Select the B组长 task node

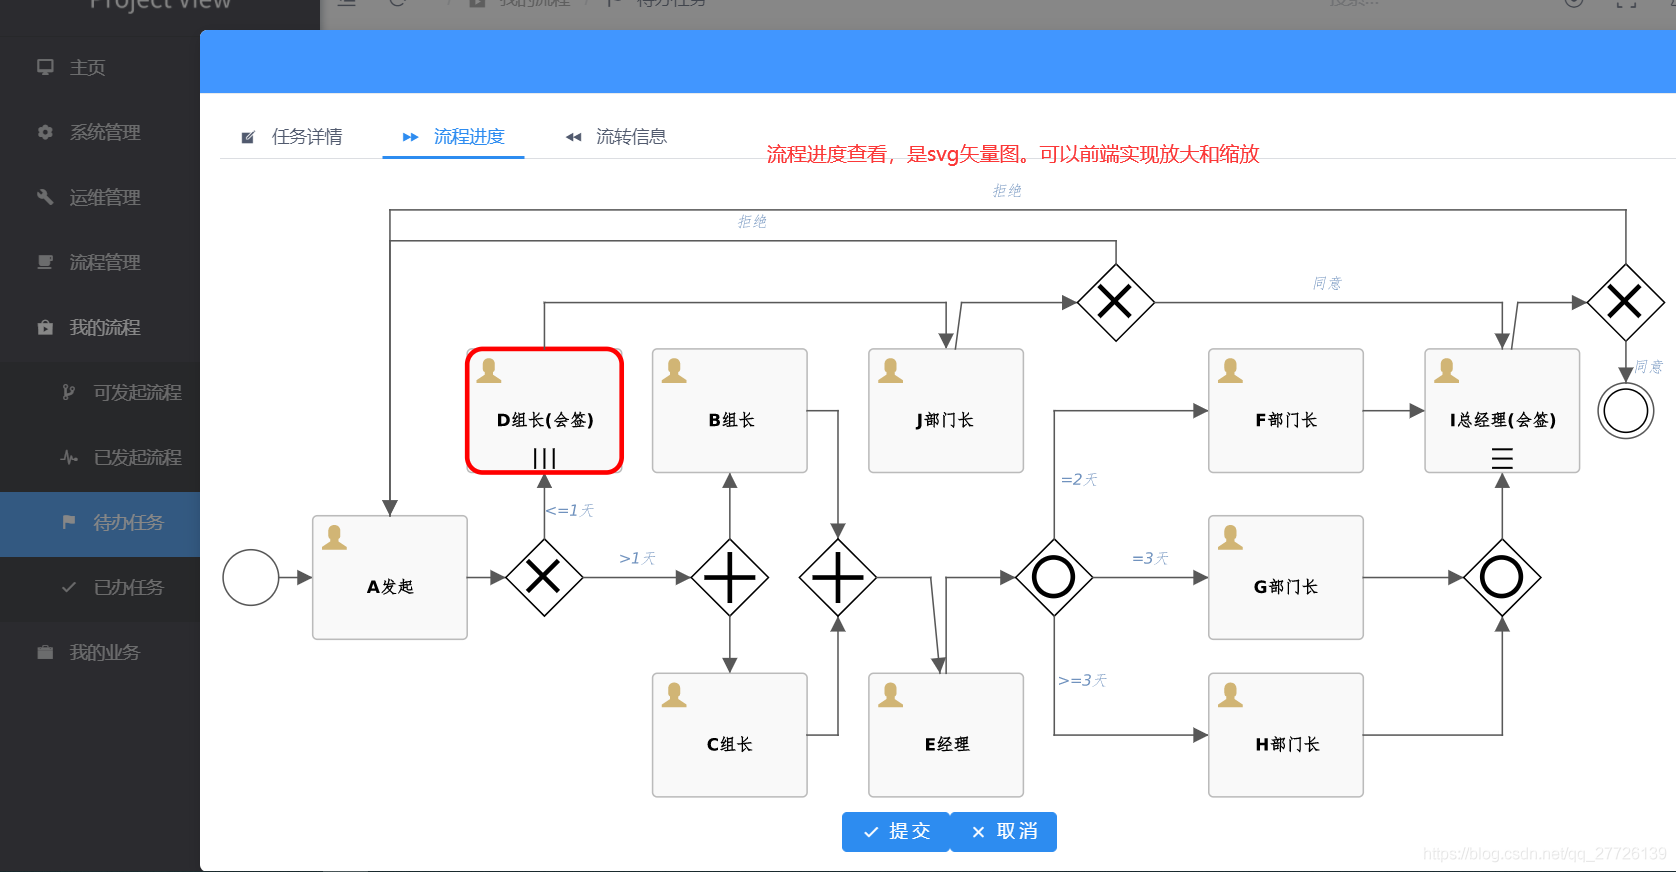pyautogui.click(x=730, y=410)
